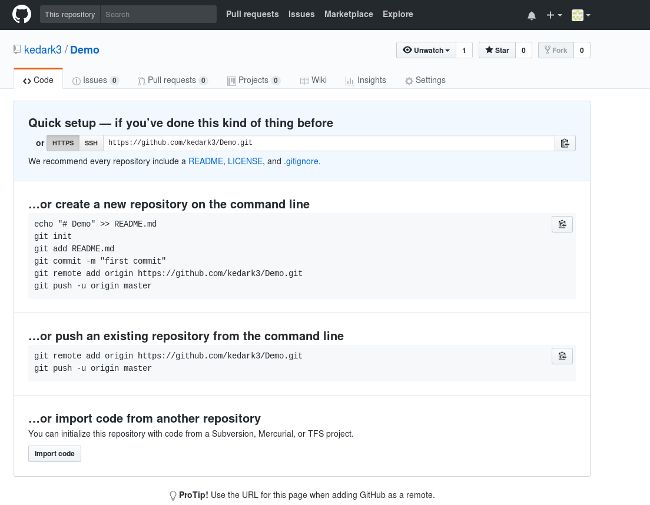Screen dimensions: 650x505
Task: Click the Import code button
Action: pyautogui.click(x=54, y=454)
